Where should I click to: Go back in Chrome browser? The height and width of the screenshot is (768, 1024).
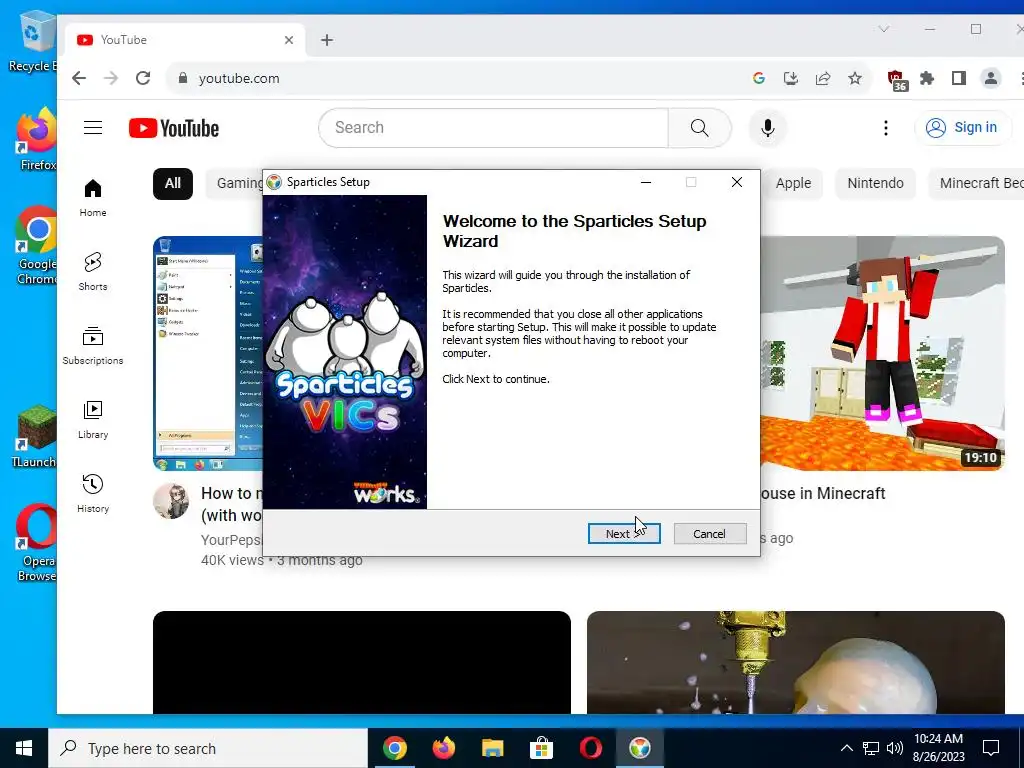pos(79,78)
